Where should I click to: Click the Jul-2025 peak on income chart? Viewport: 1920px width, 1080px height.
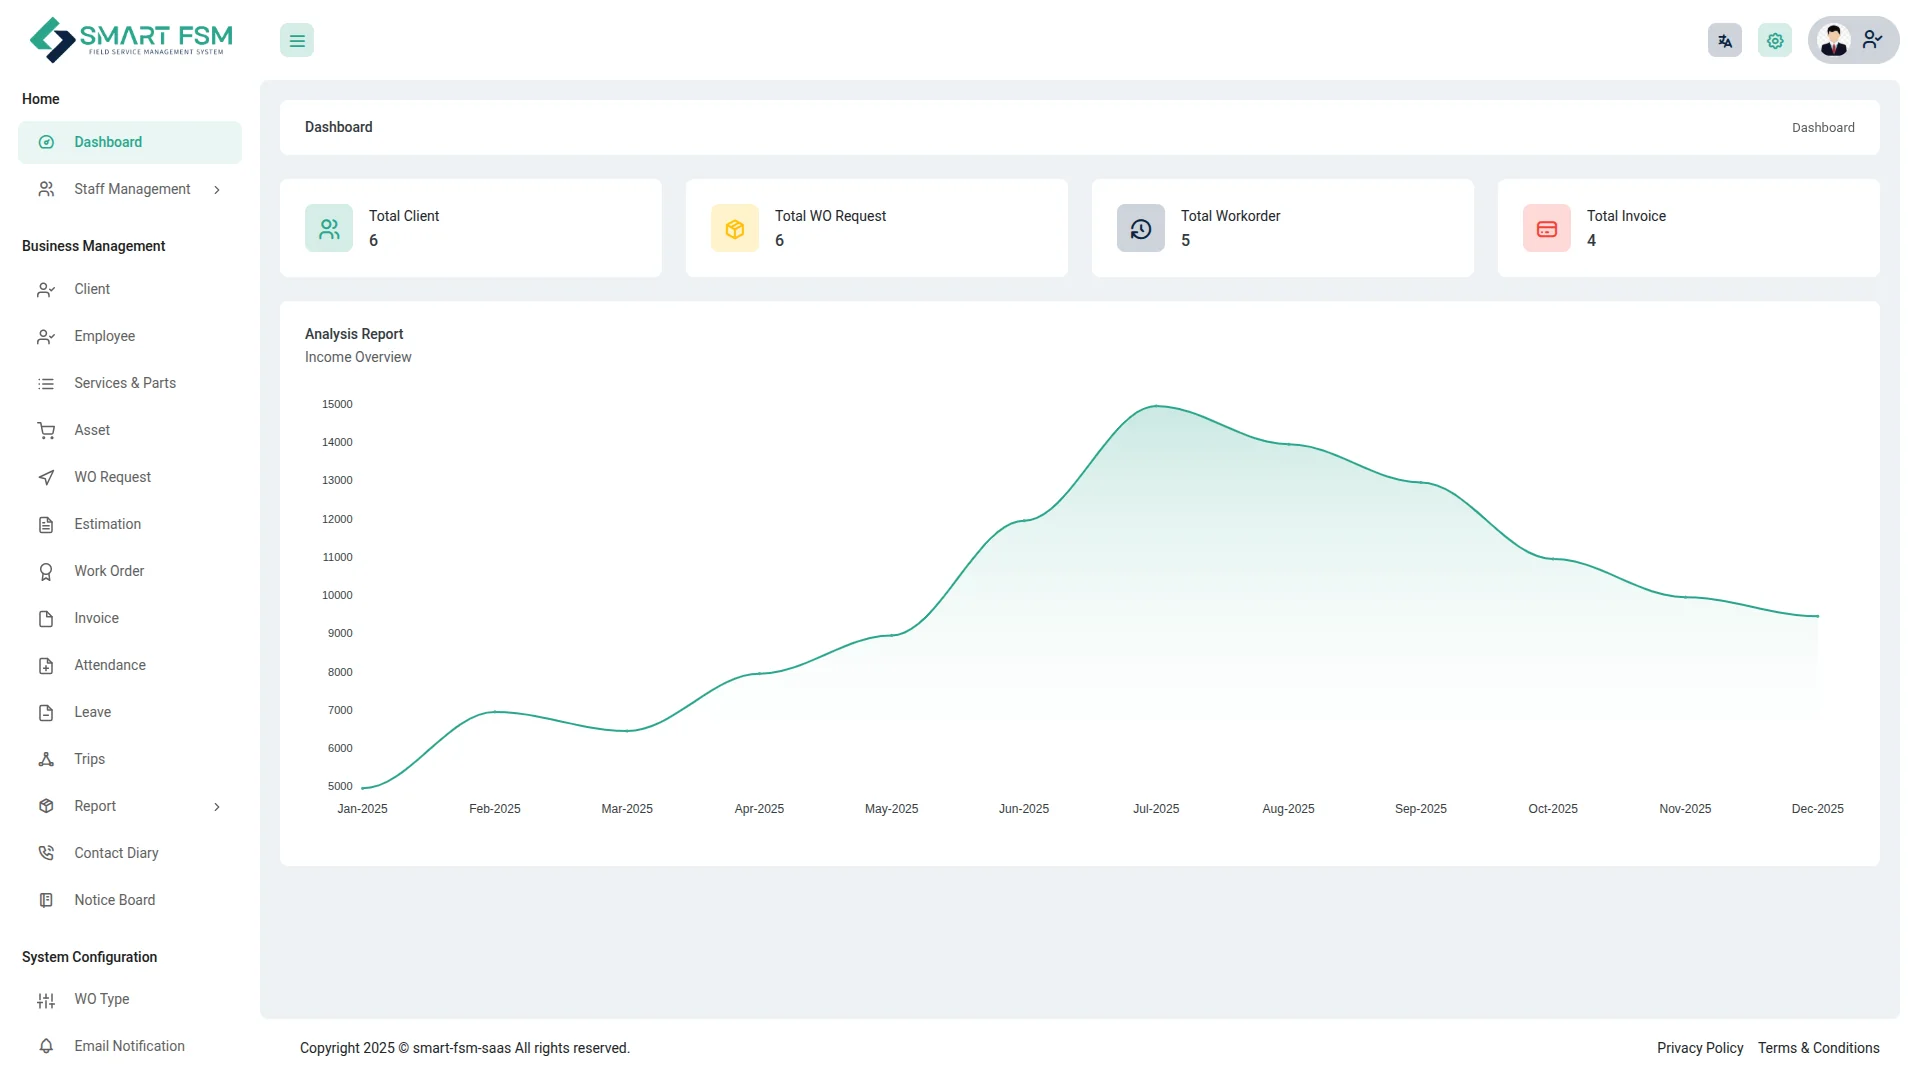(1156, 406)
